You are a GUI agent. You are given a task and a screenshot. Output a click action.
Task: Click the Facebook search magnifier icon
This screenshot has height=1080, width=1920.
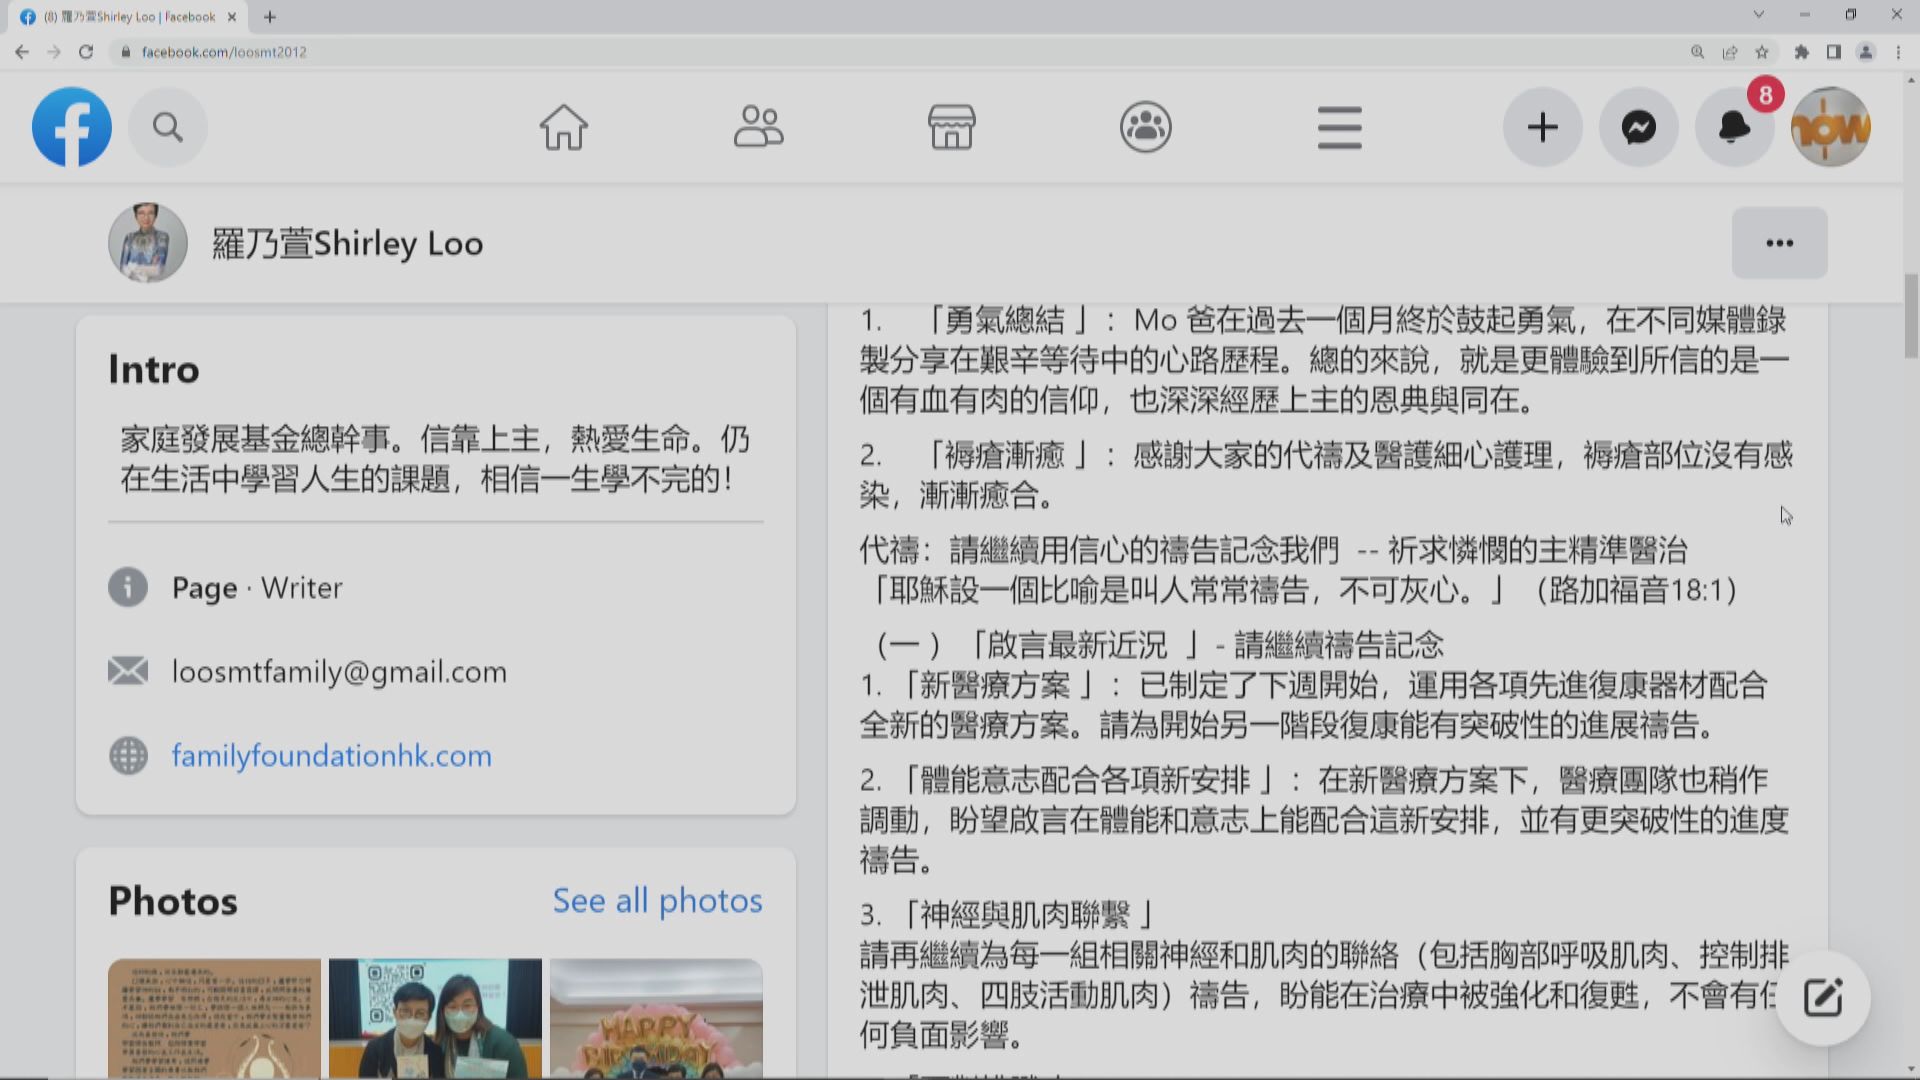pyautogui.click(x=167, y=127)
